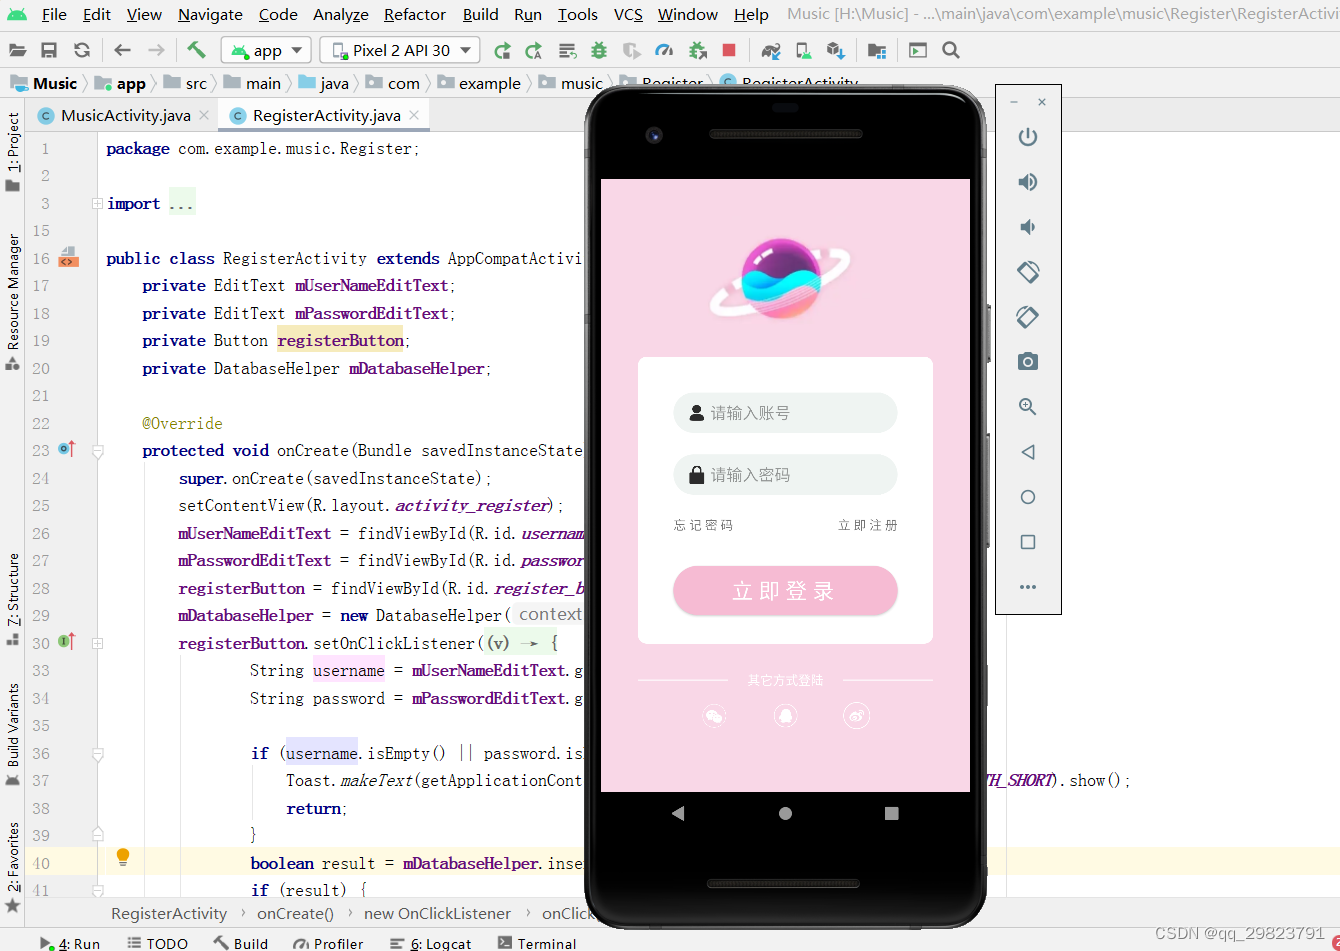Click emulator side panel home circle

[1028, 497]
